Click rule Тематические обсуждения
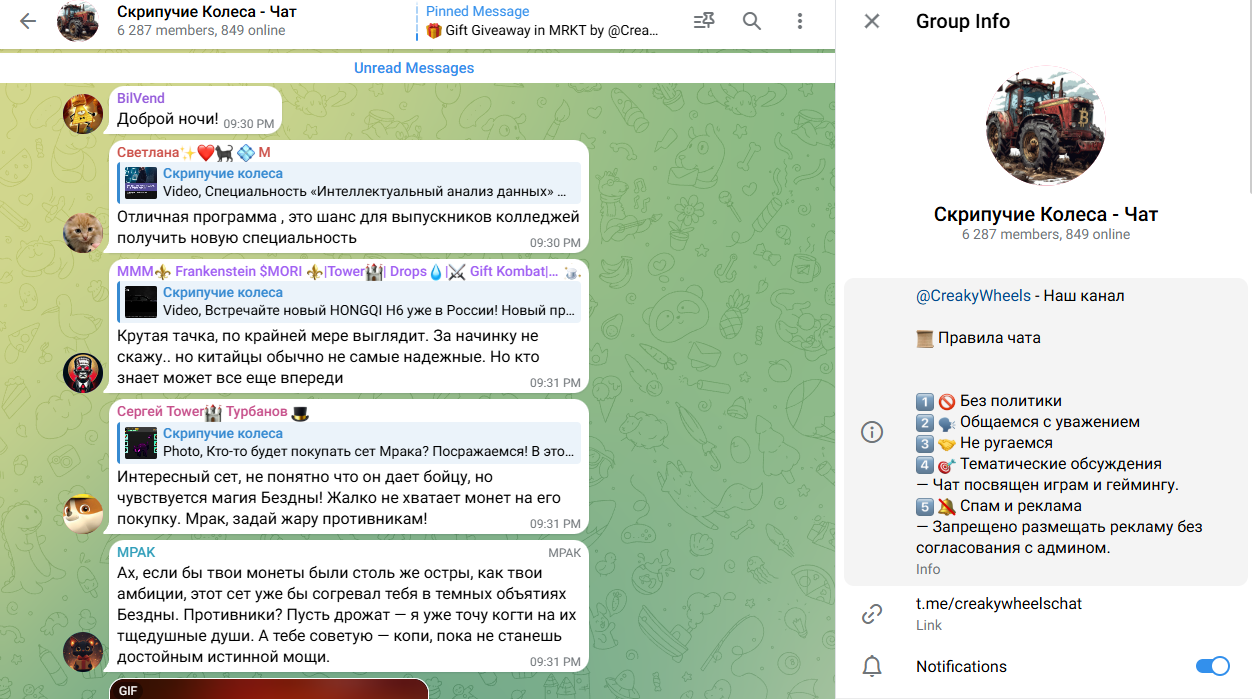Screen dimensions: 1252x699 [x=1061, y=464]
